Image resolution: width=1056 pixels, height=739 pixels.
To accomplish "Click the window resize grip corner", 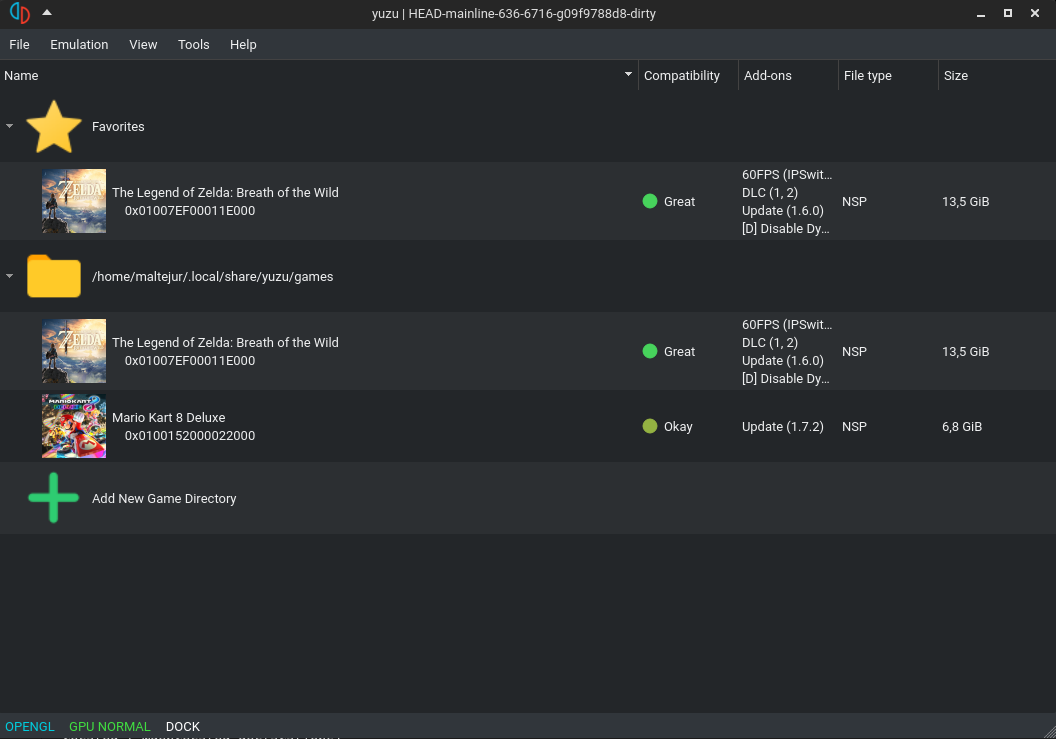I will (1049, 732).
